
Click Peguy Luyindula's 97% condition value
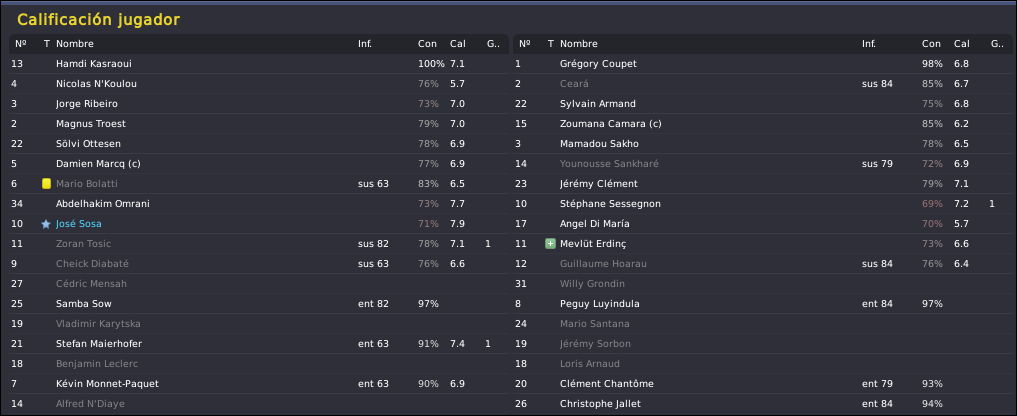932,304
